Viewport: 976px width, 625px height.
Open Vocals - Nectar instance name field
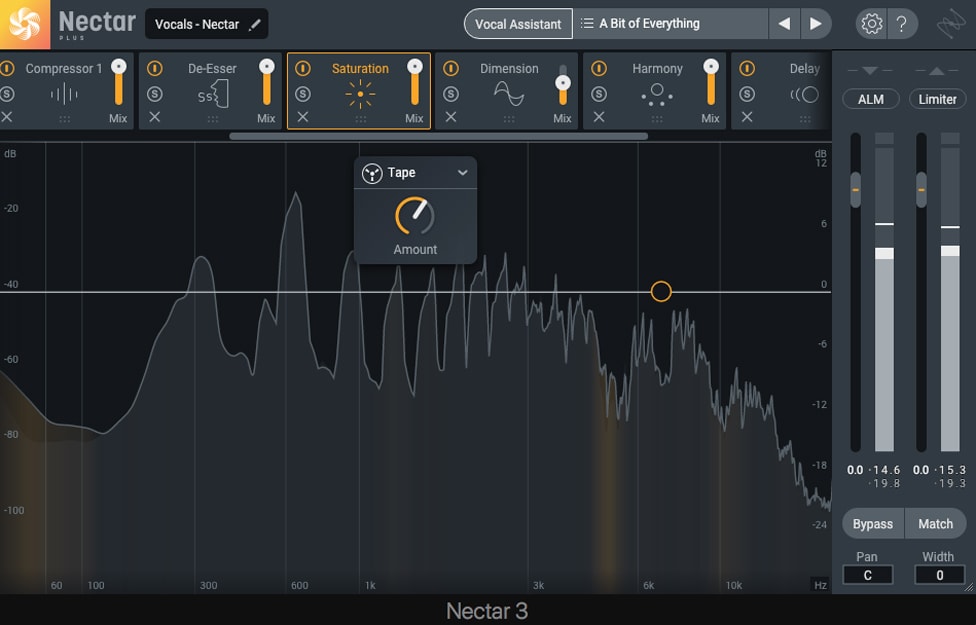pyautogui.click(x=207, y=24)
